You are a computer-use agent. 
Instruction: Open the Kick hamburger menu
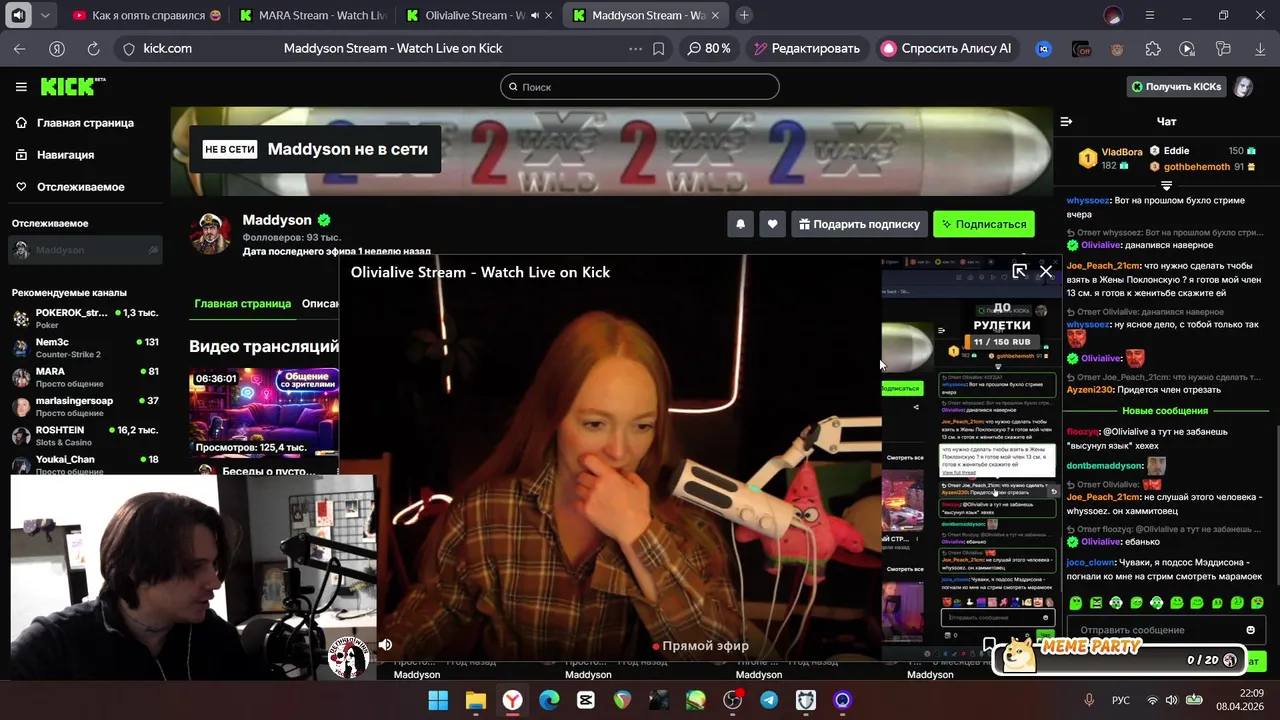tap(21, 87)
